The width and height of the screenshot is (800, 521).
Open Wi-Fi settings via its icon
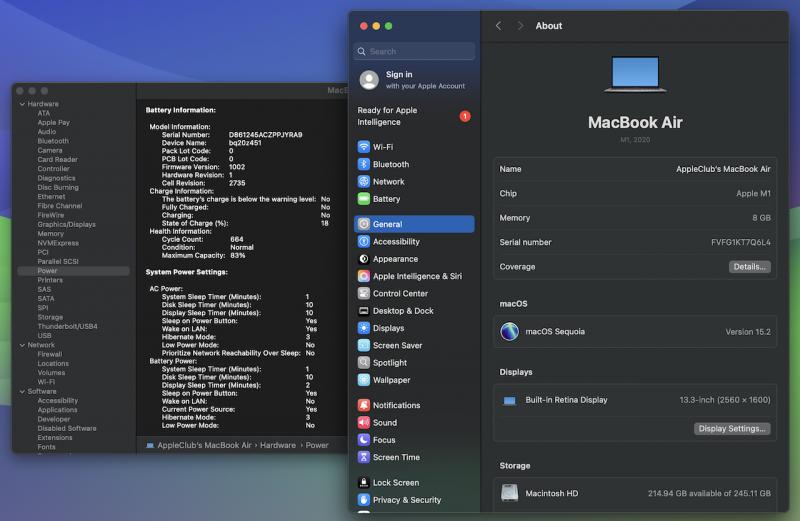pos(363,147)
